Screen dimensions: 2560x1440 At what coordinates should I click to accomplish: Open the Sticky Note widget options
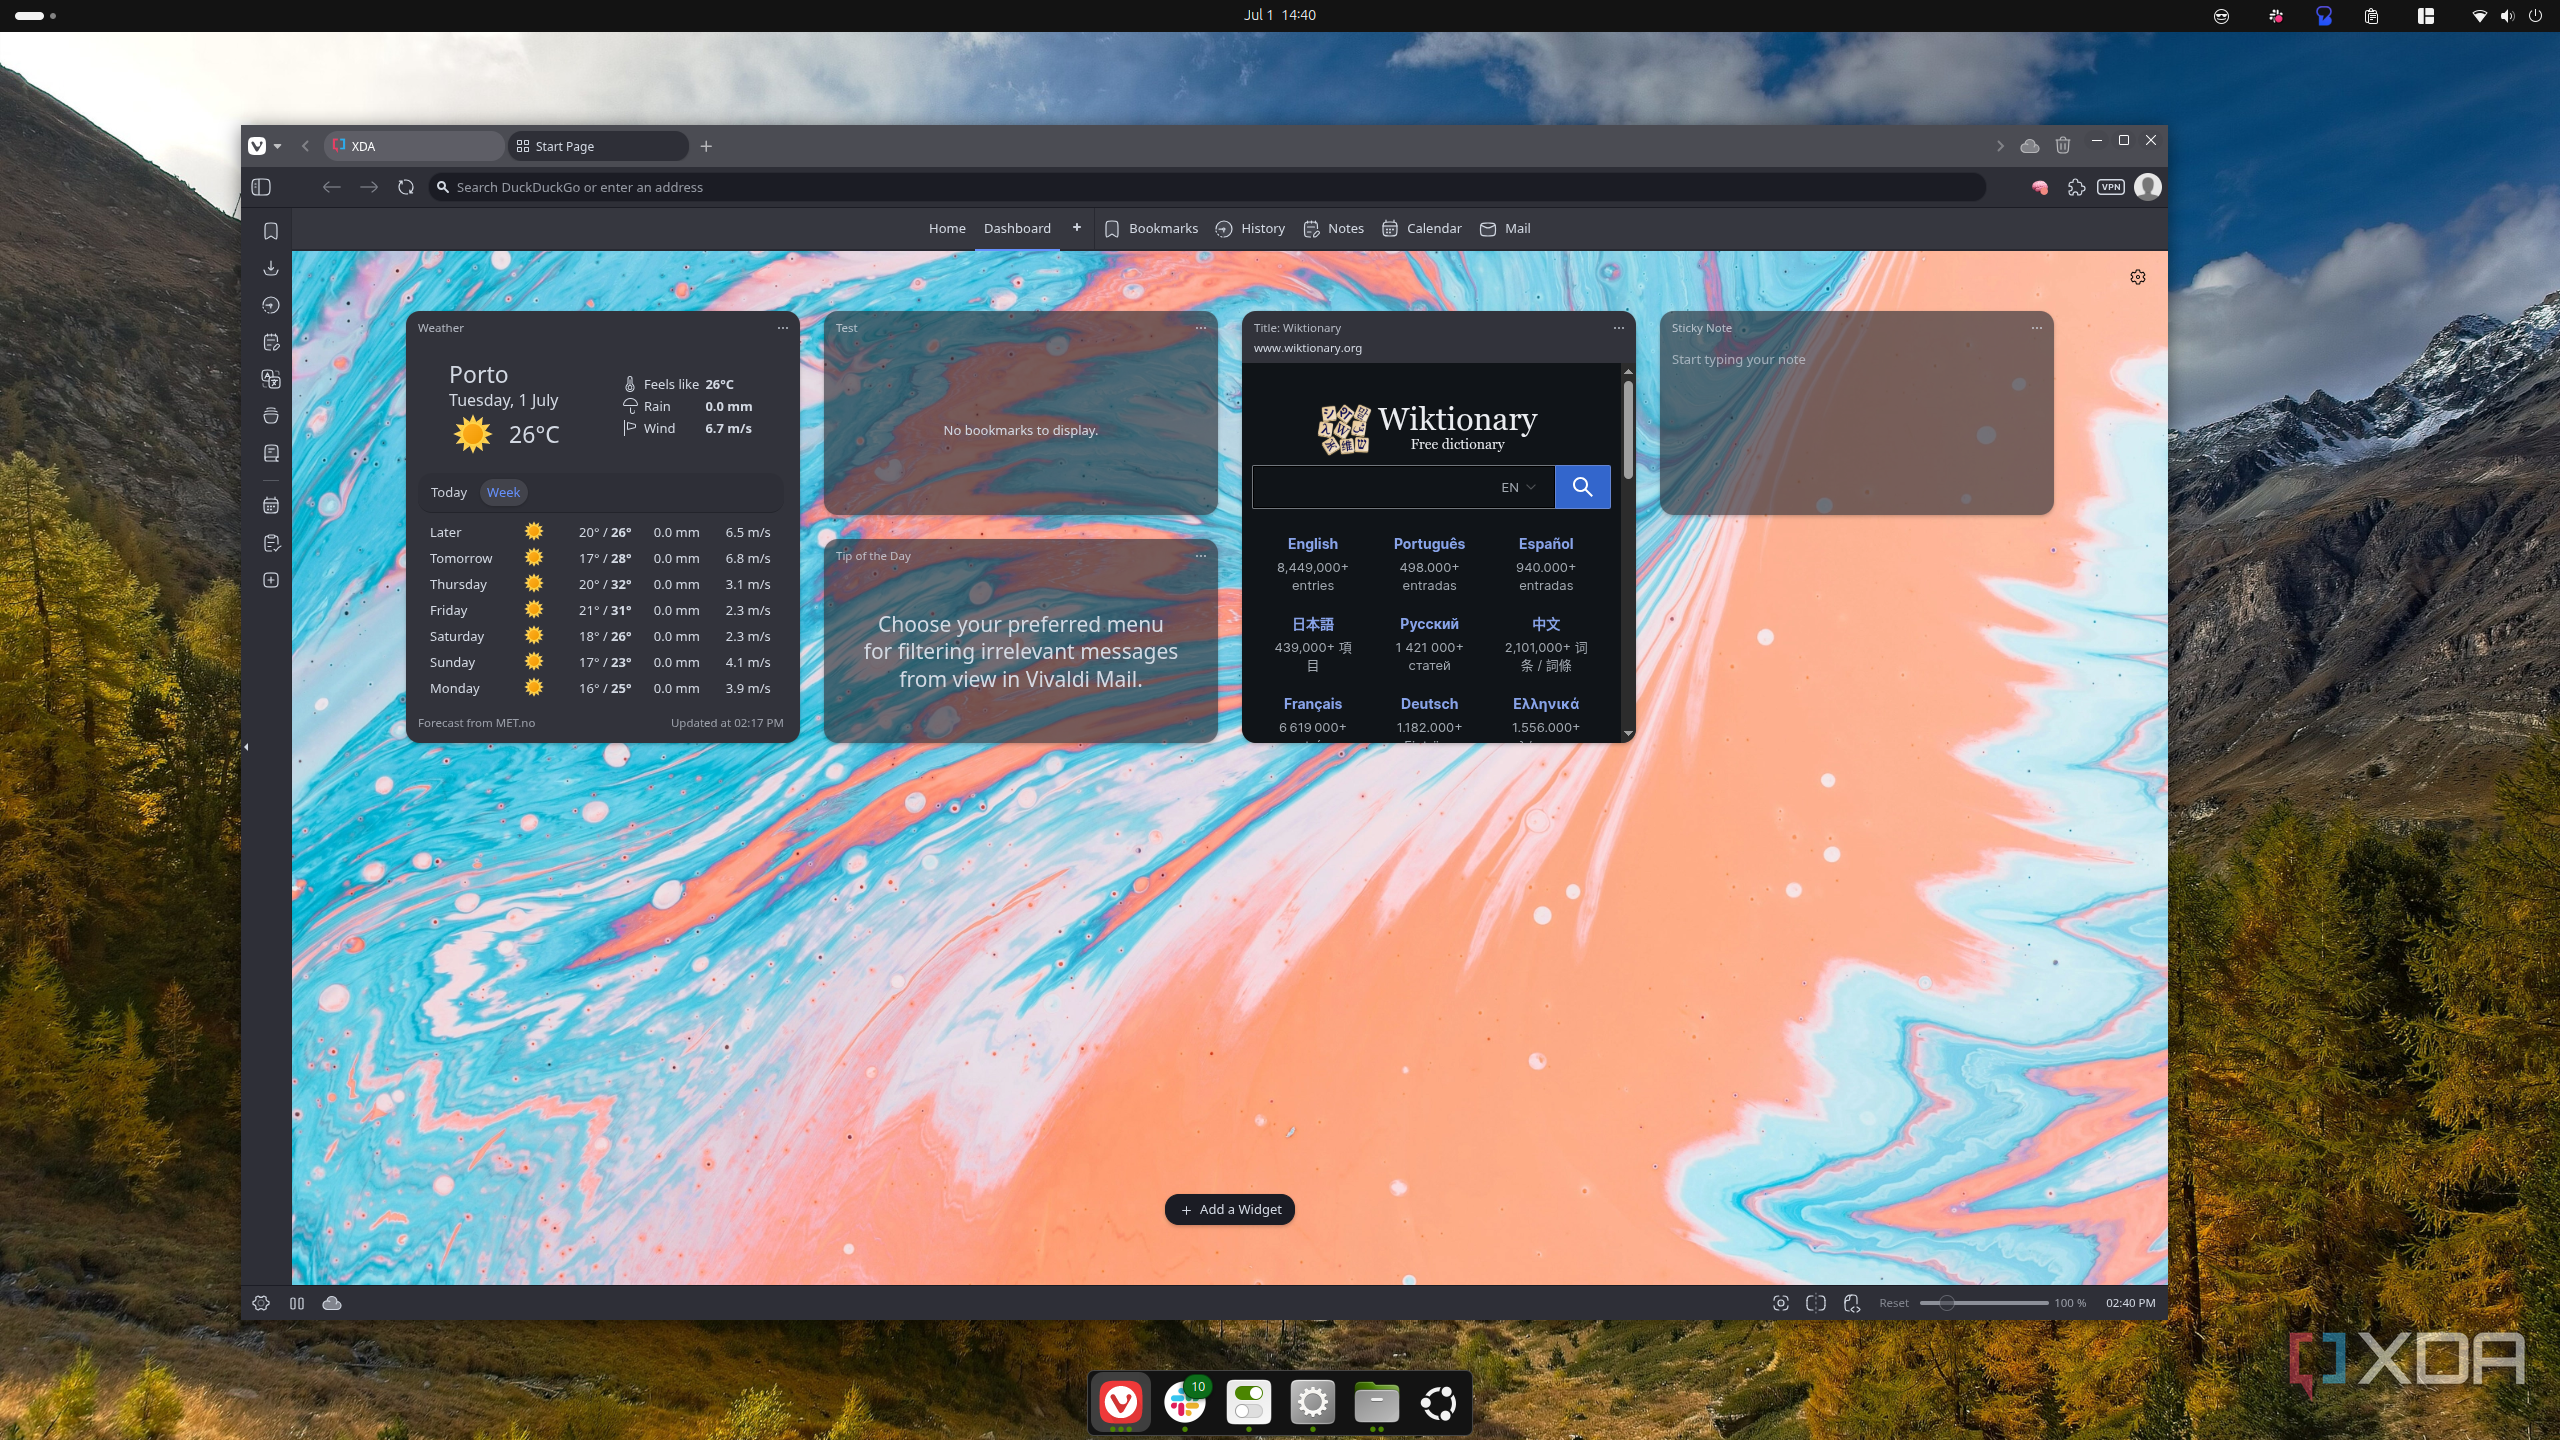click(2037, 328)
